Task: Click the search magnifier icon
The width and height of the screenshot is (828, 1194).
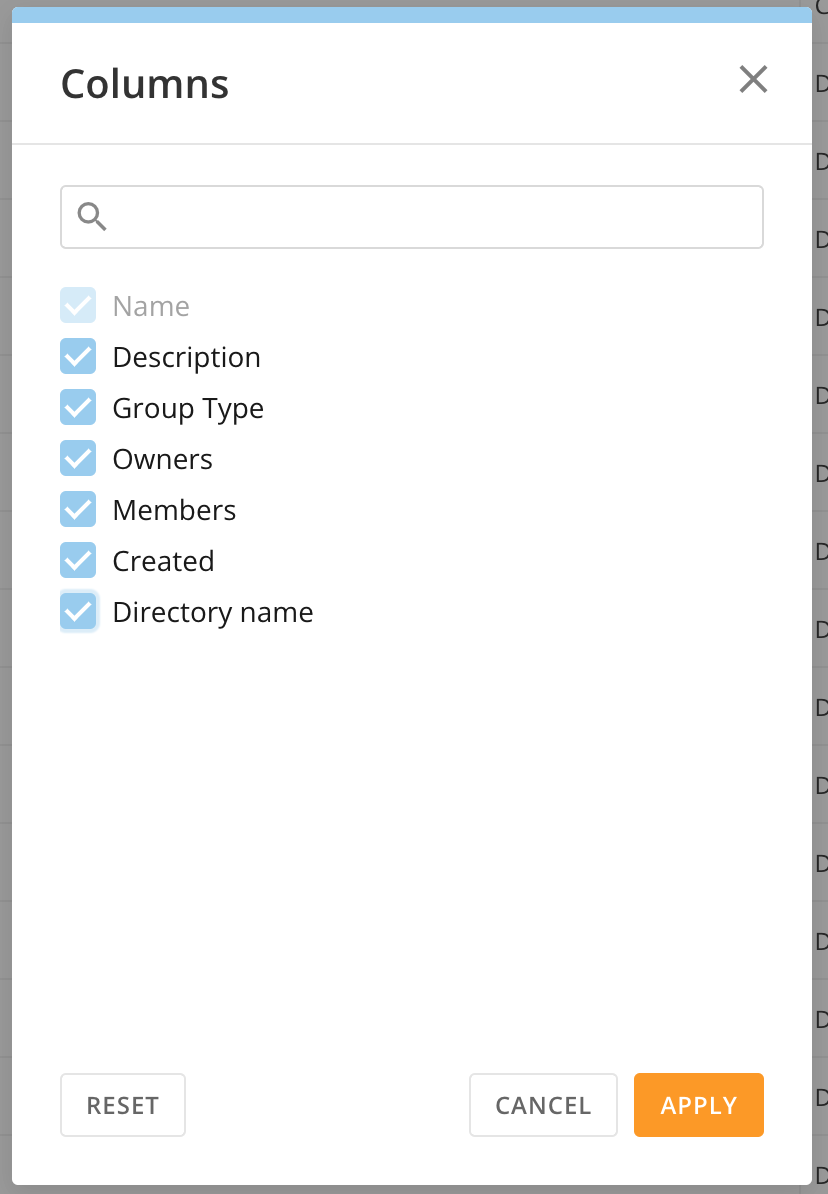Action: 92,216
